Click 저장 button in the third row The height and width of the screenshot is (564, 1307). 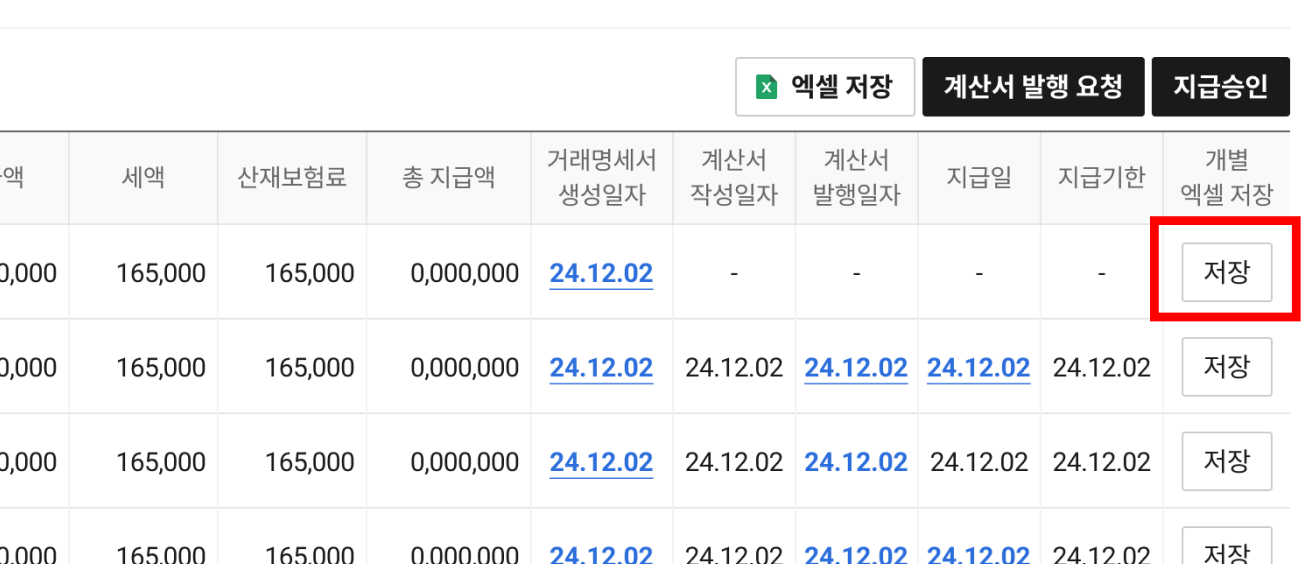pos(1227,461)
